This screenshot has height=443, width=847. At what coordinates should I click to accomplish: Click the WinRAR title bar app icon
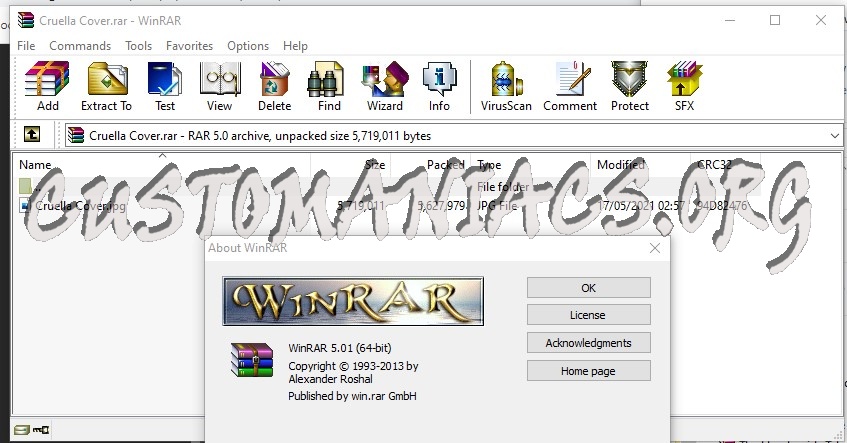click(x=26, y=20)
